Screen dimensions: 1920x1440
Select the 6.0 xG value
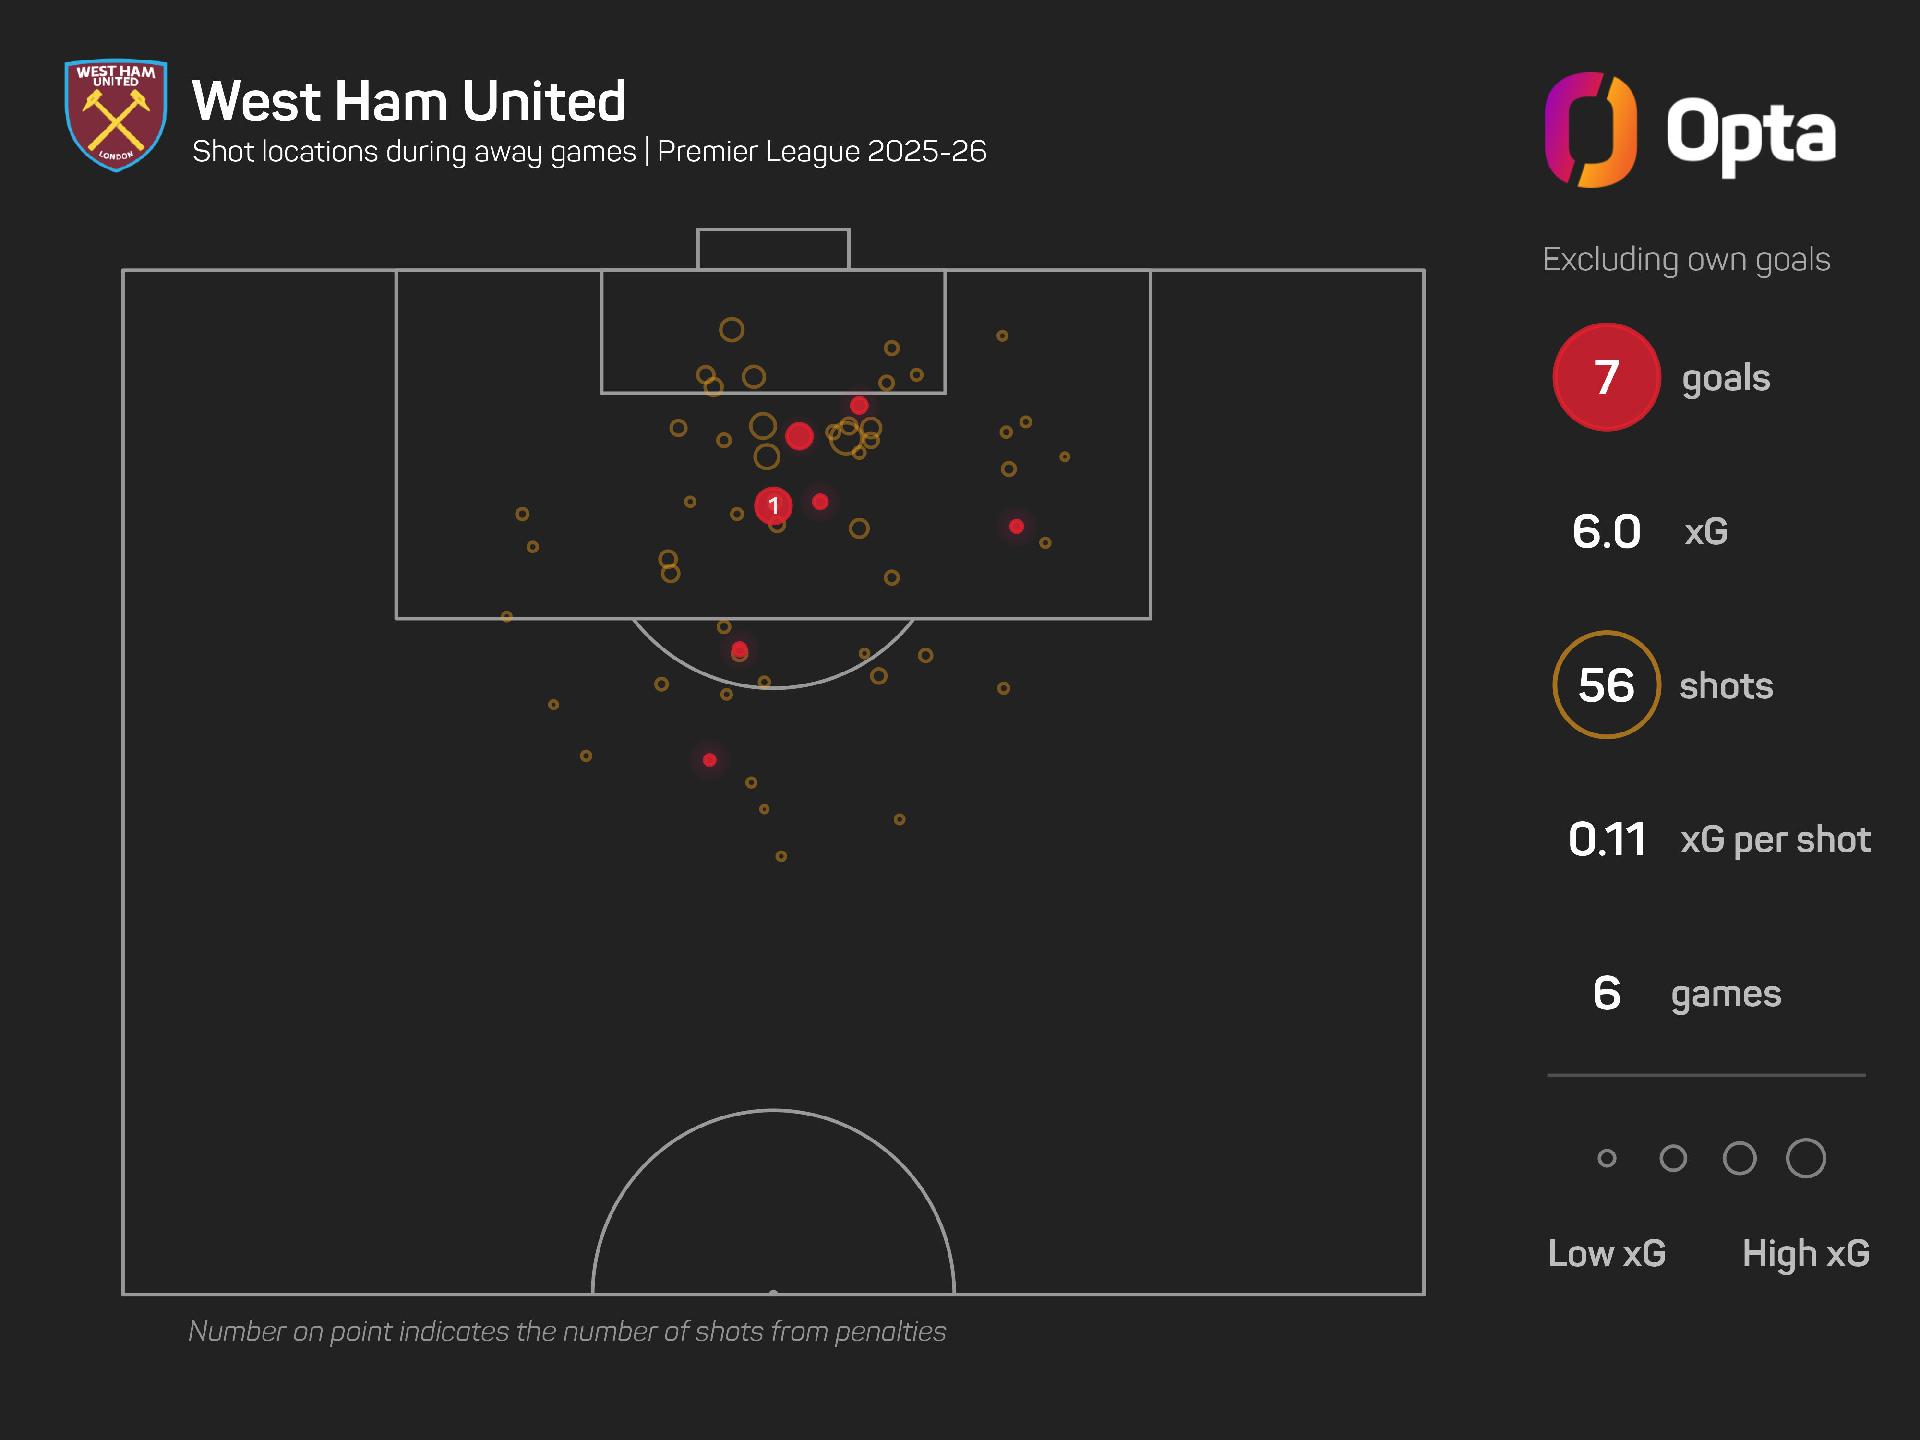(1606, 531)
